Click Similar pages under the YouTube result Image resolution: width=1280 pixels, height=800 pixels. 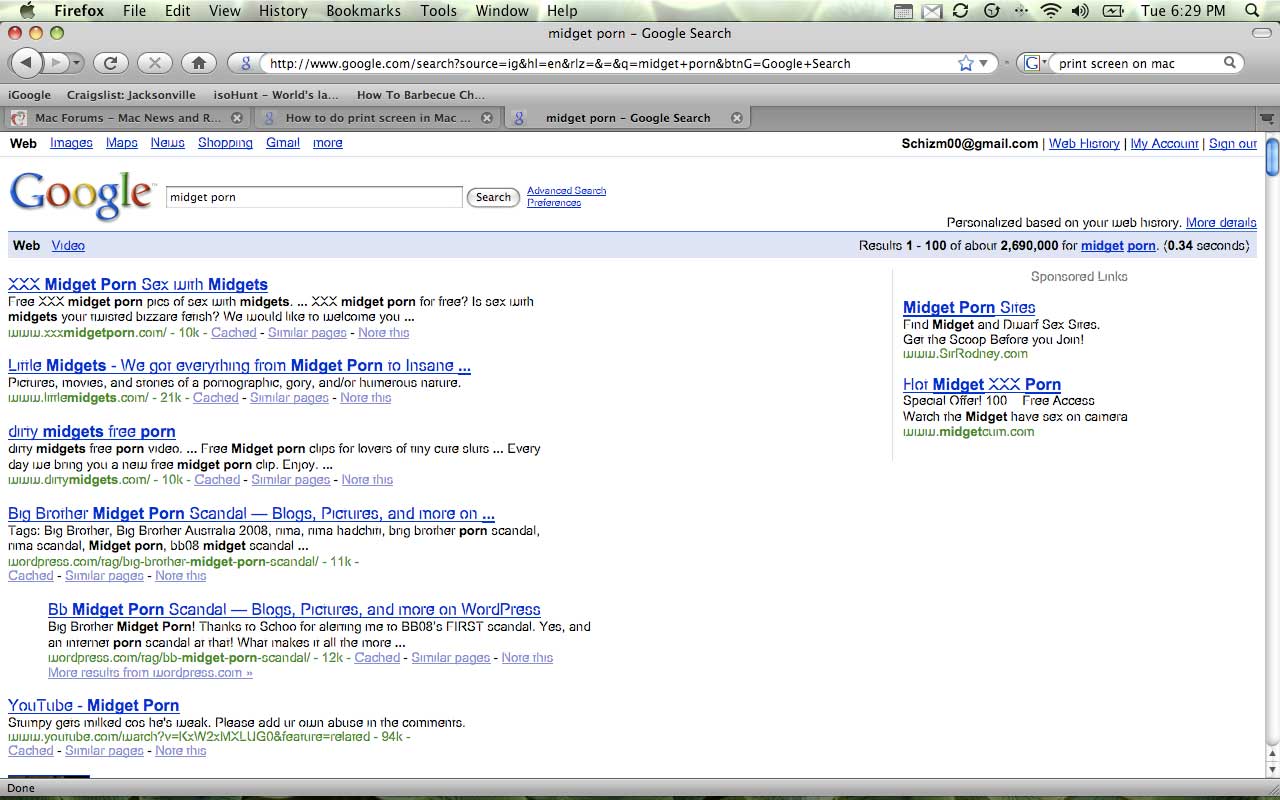point(104,750)
